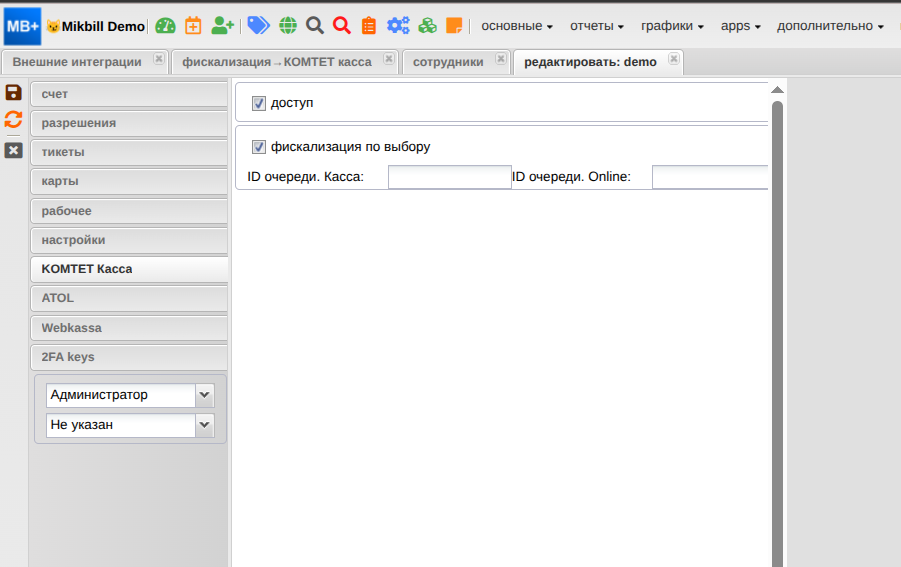Open the карты section
Image resolution: width=901 pixels, height=567 pixels.
[129, 181]
